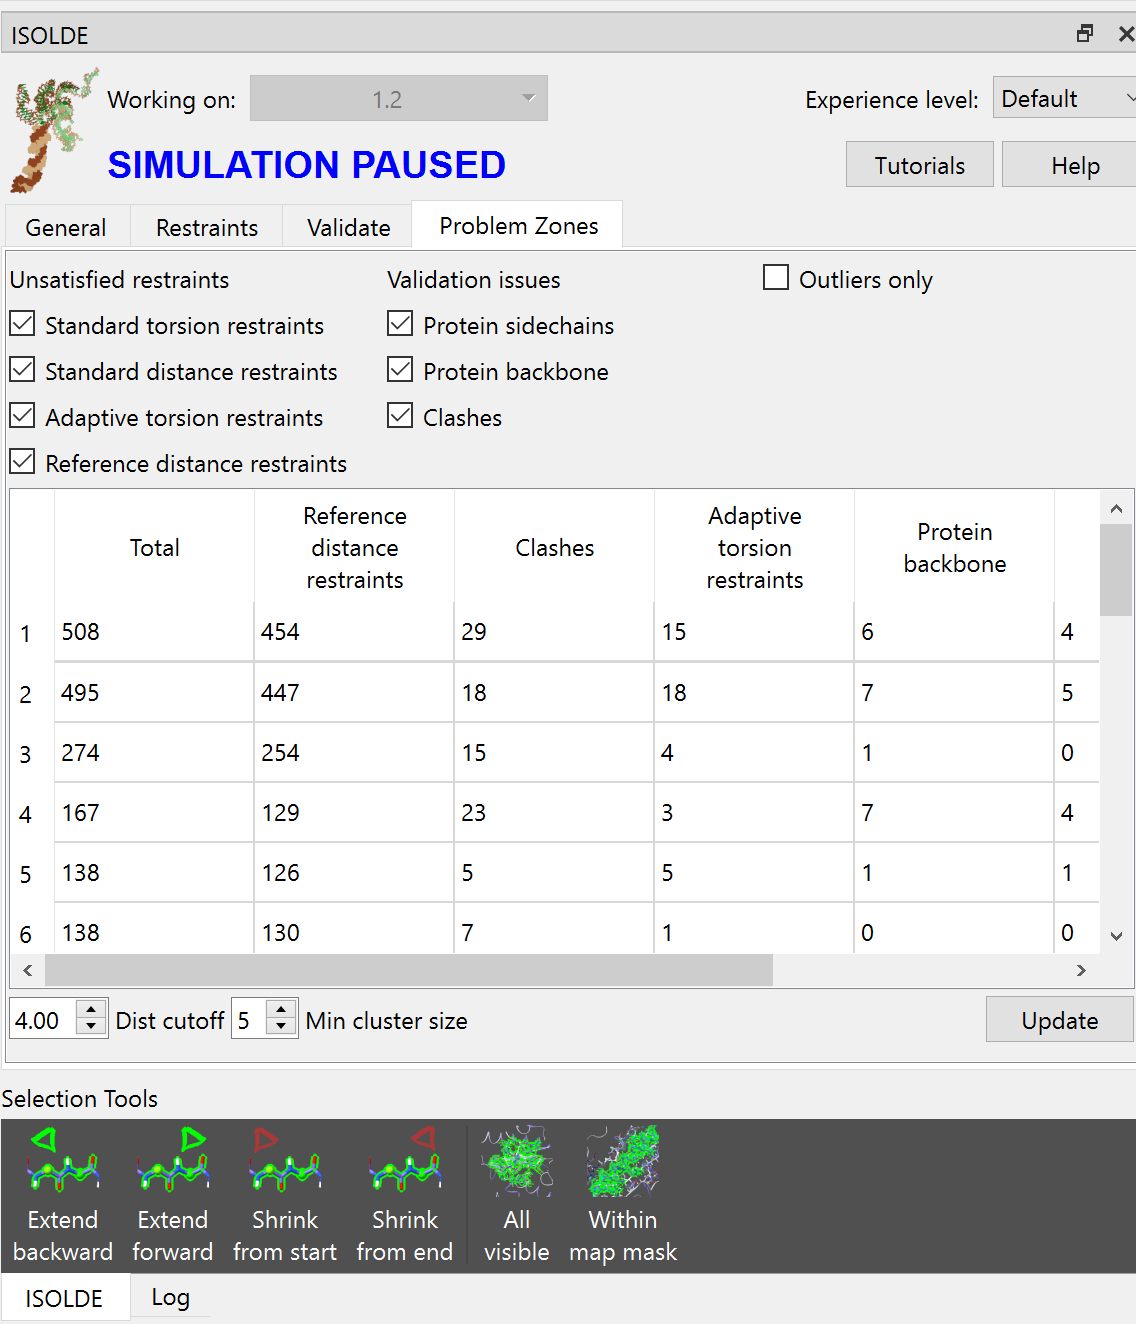The image size is (1136, 1324).
Task: Select row 2 by its row number
Action: click(x=26, y=693)
